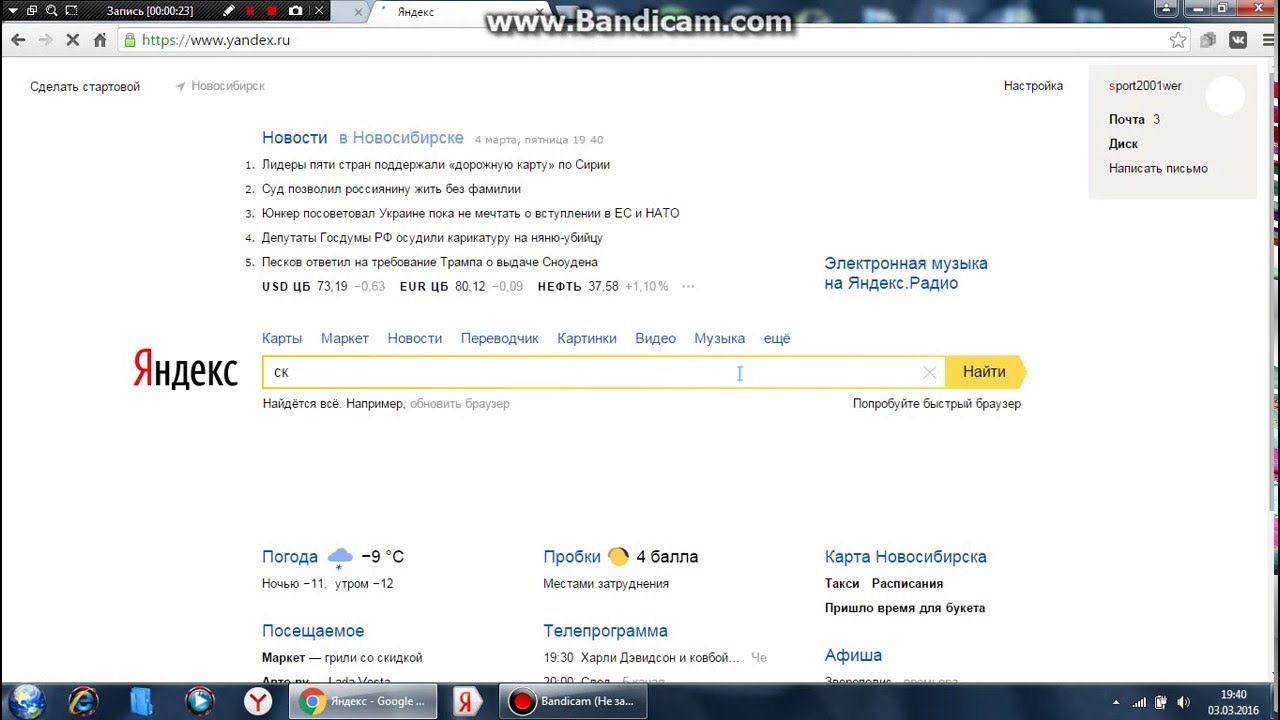Open news about Лидеры пяти стран

(436, 165)
